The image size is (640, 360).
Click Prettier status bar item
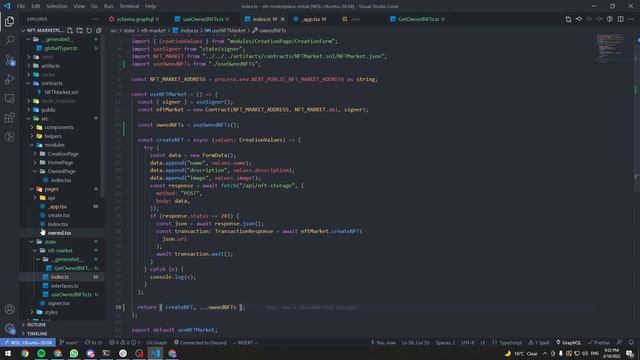pos(598,342)
